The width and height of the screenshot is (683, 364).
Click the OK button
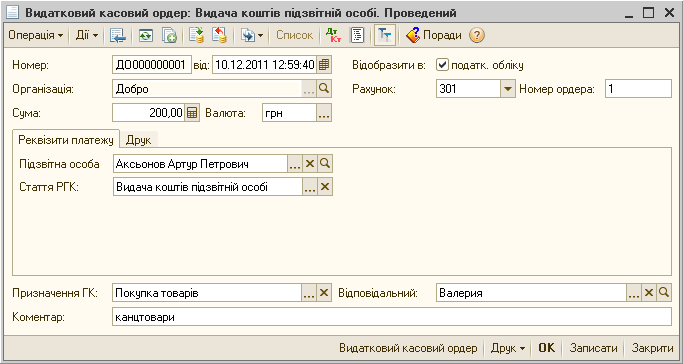tap(547, 348)
